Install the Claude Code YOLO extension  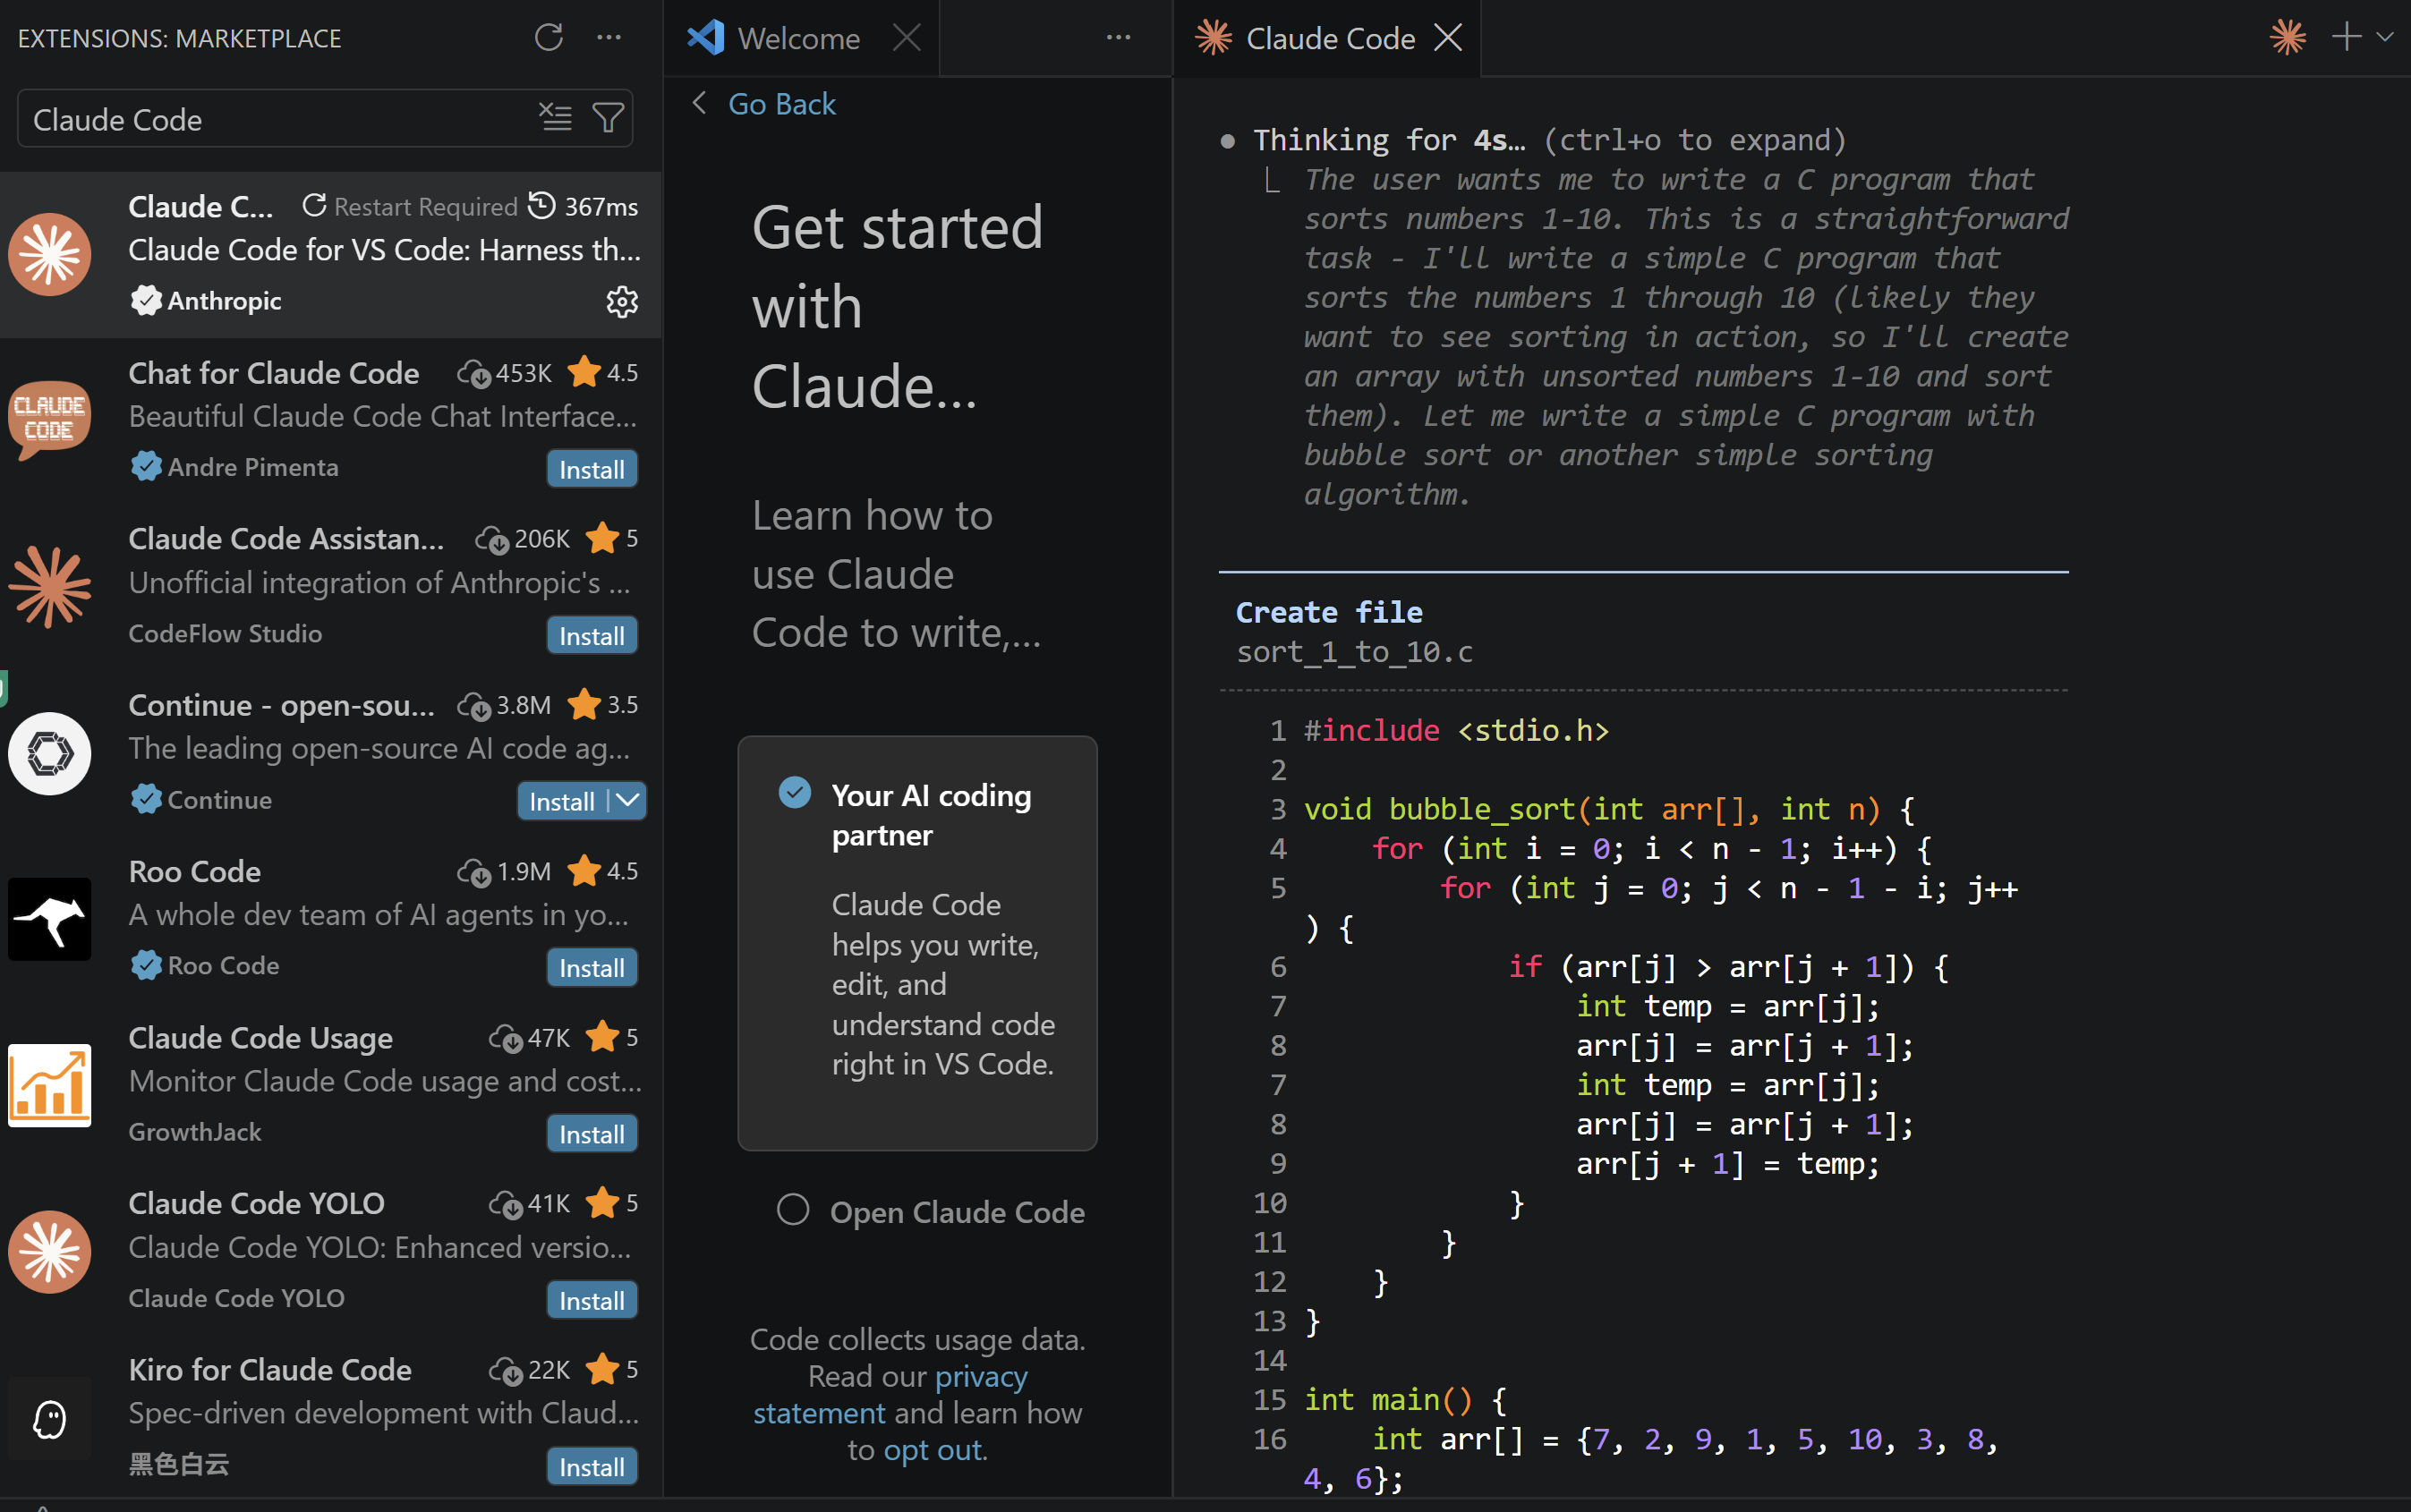tap(592, 1300)
